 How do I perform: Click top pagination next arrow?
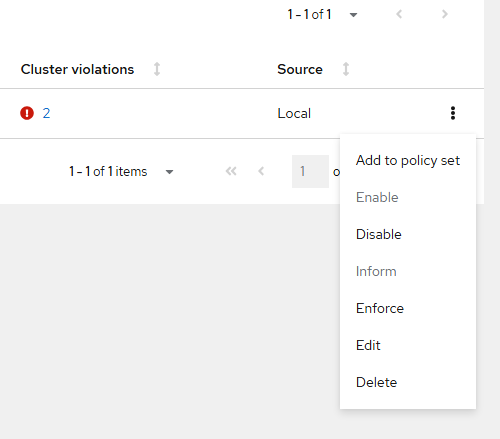(444, 14)
